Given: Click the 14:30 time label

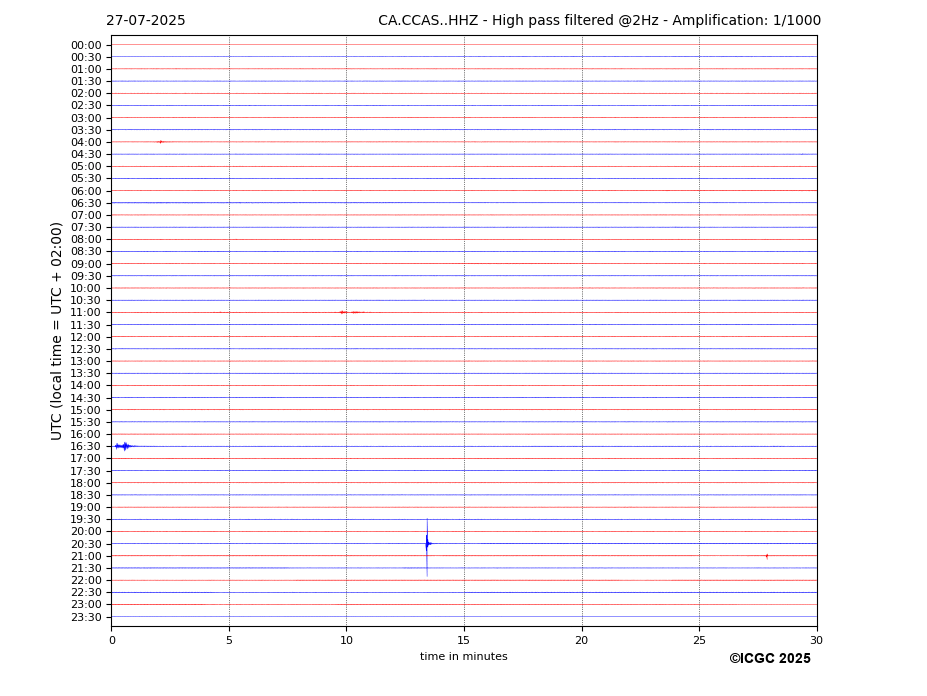Looking at the screenshot, I should click(x=86, y=398).
